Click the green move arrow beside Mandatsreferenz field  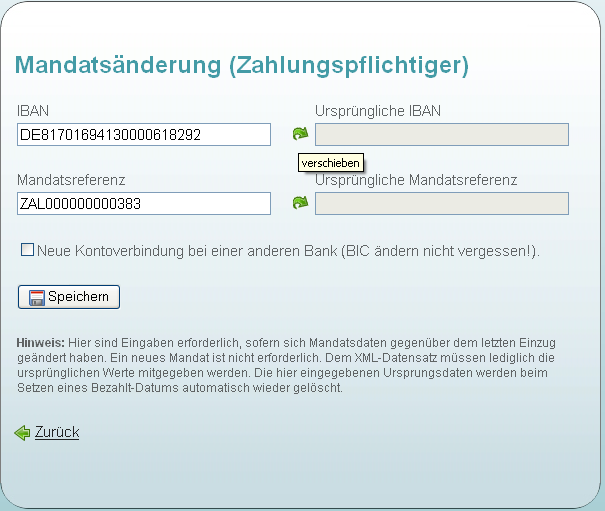(x=300, y=203)
